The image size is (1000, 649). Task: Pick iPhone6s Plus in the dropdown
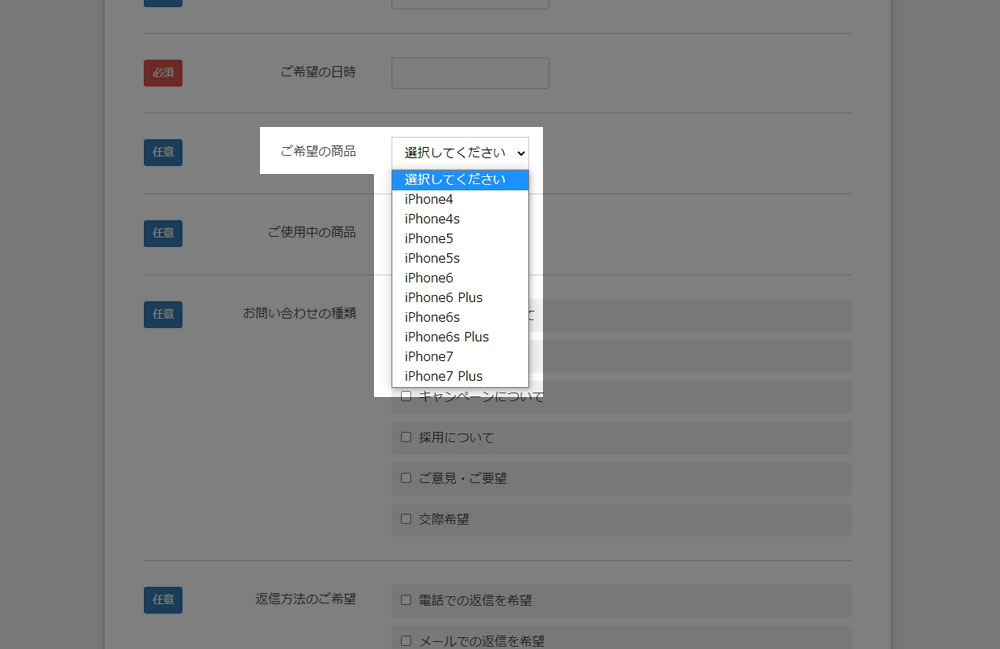coord(460,337)
